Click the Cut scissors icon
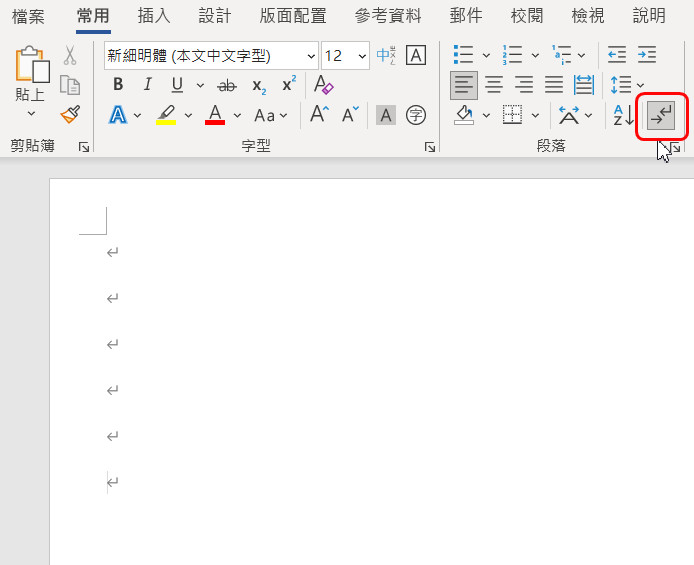 (70, 56)
